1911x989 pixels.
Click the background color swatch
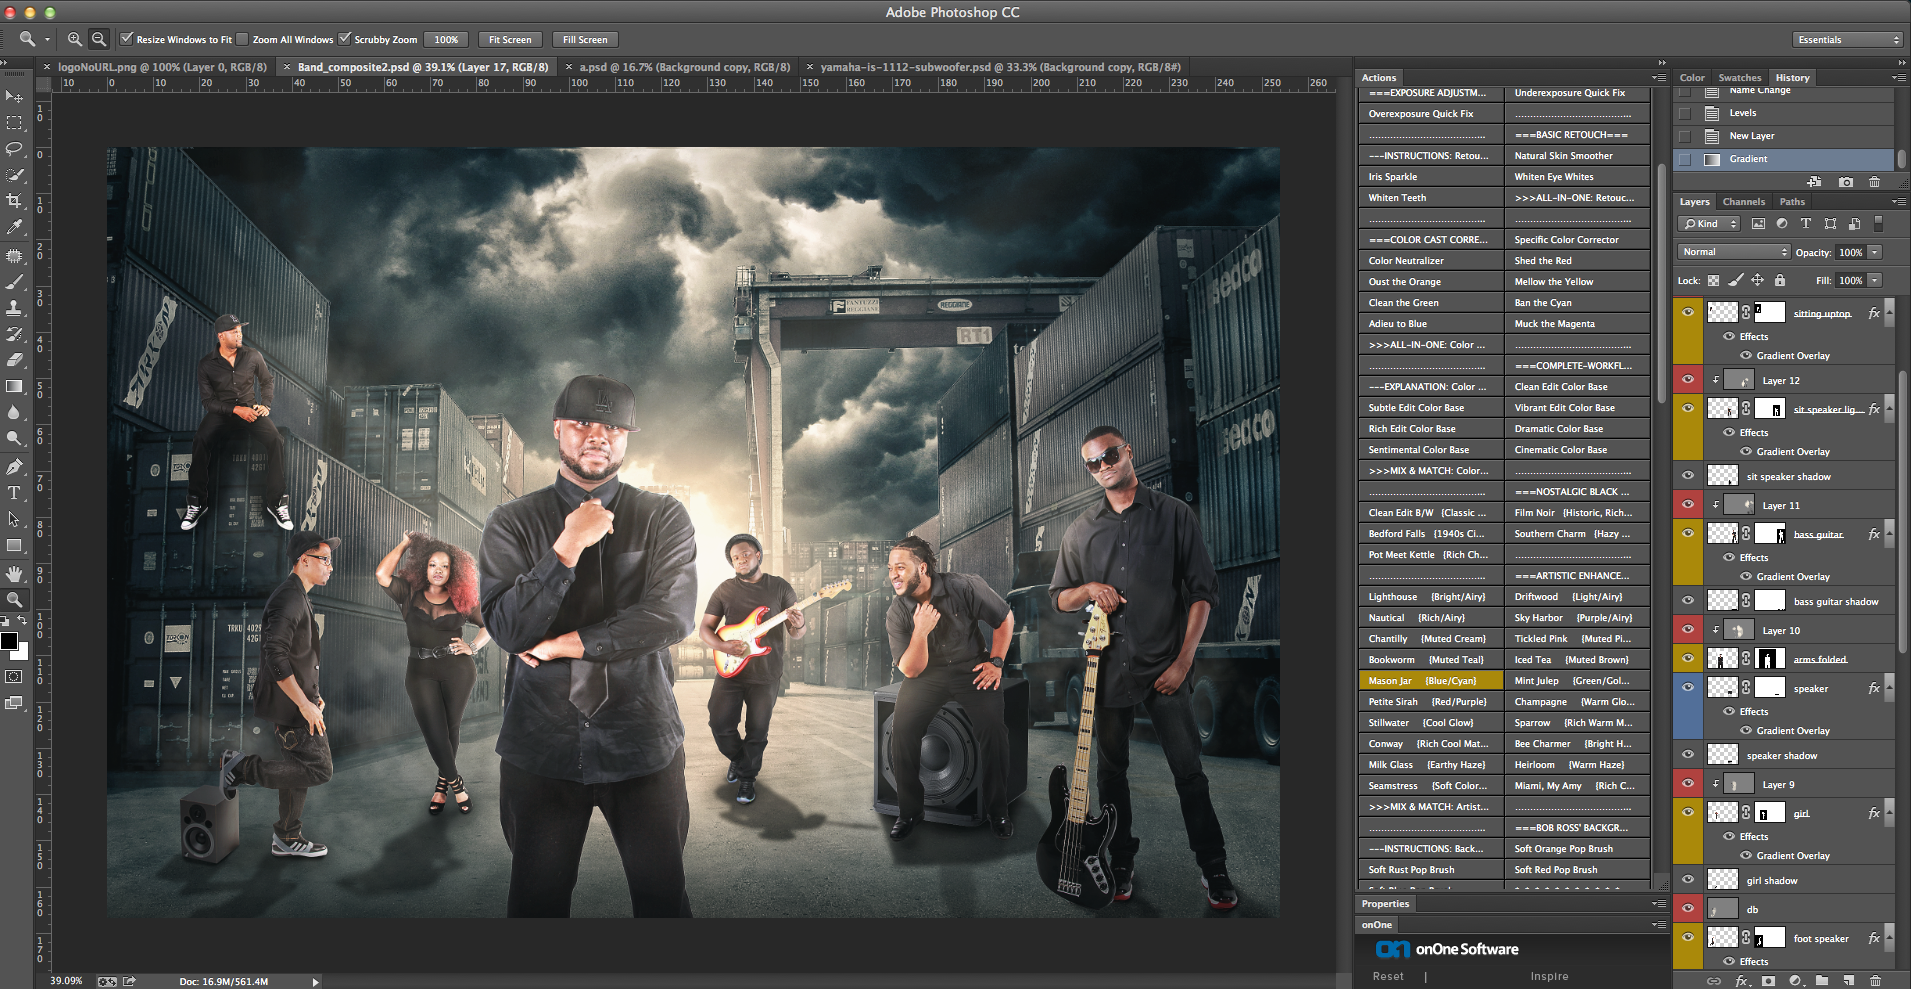(x=21, y=653)
